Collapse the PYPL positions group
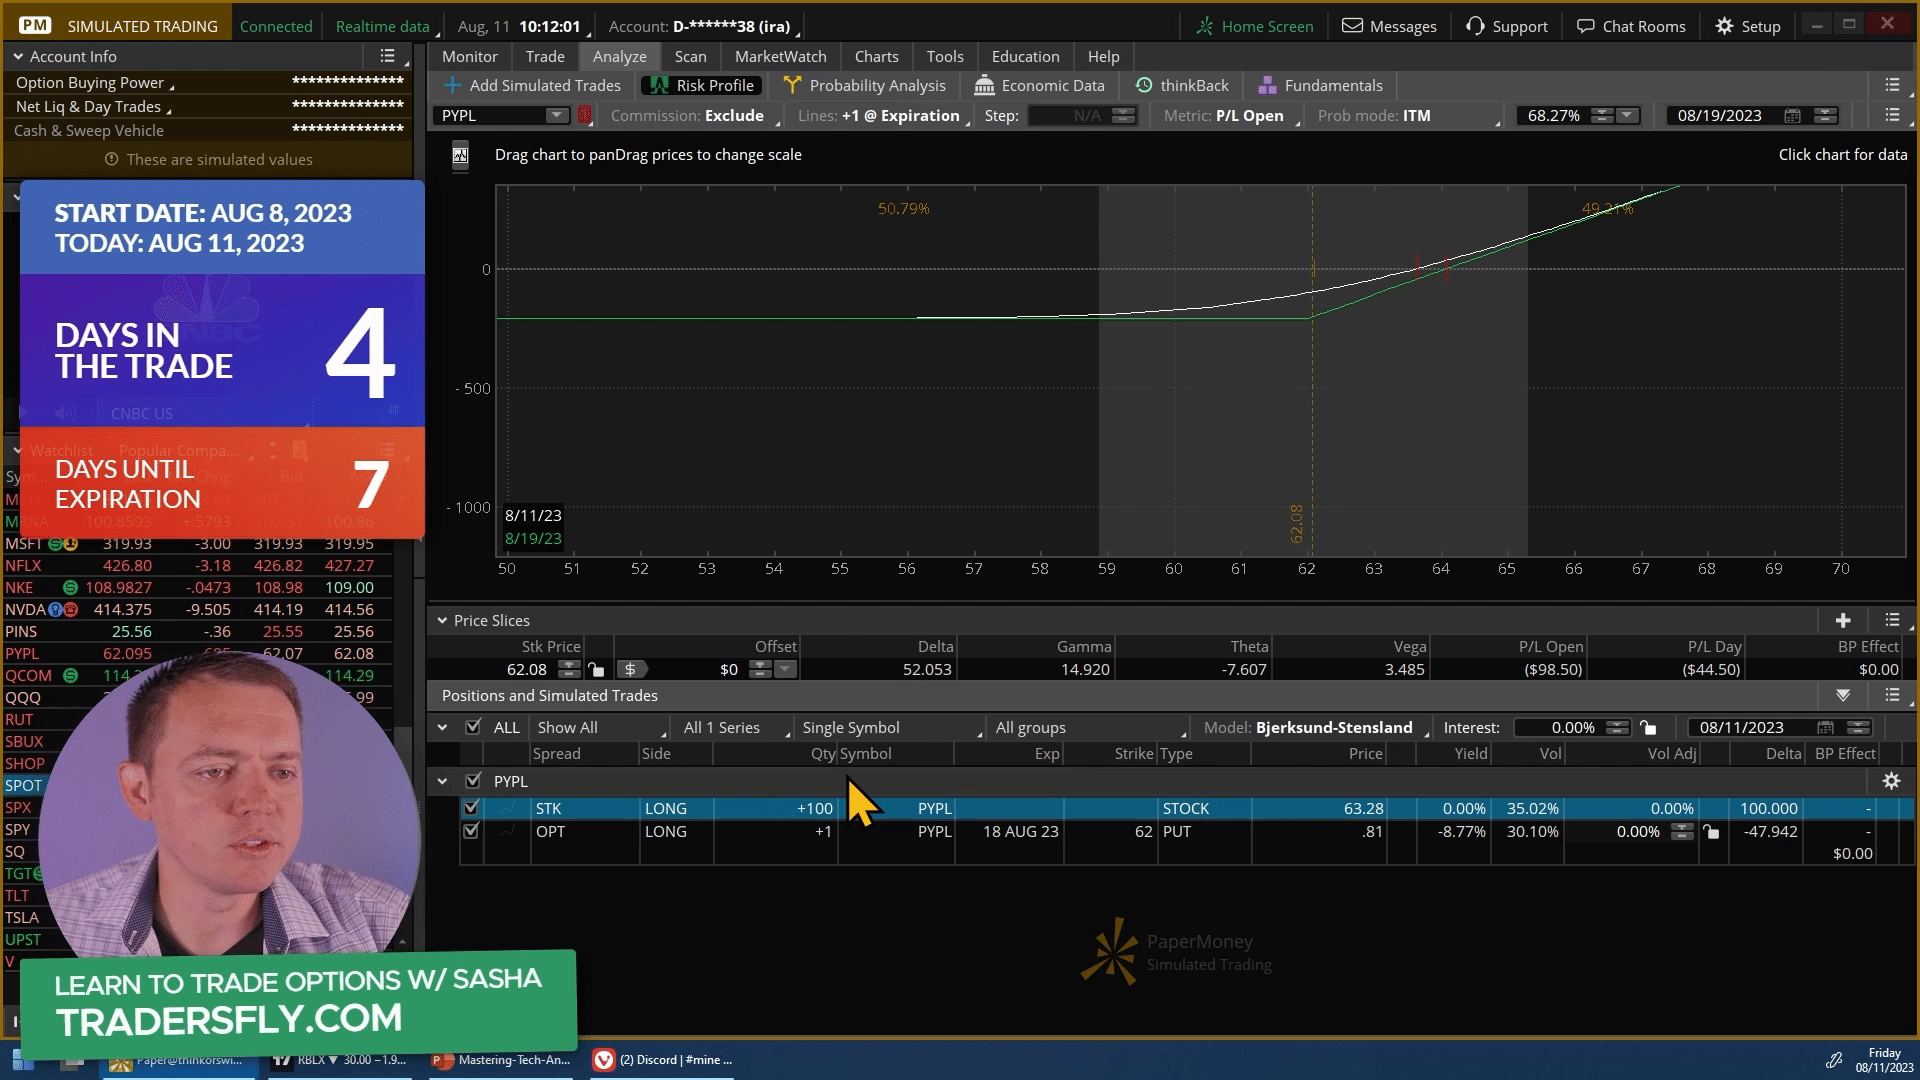 (x=442, y=782)
